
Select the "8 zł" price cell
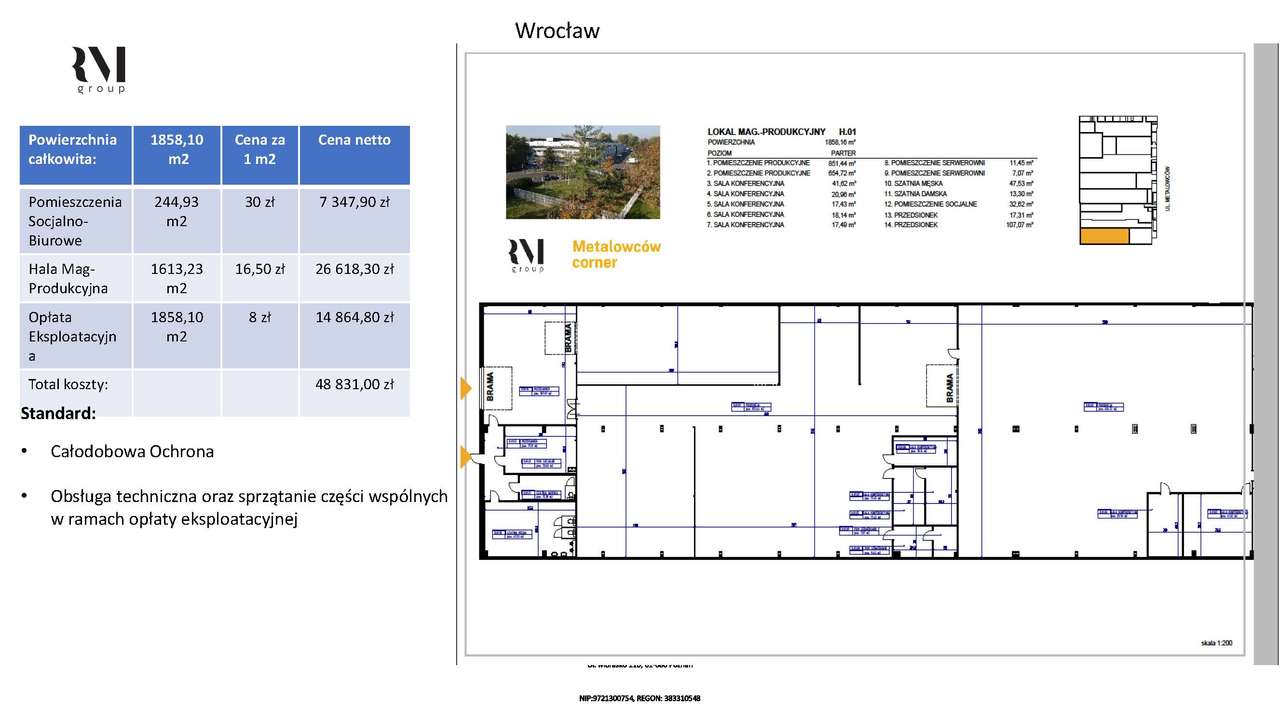click(x=260, y=336)
